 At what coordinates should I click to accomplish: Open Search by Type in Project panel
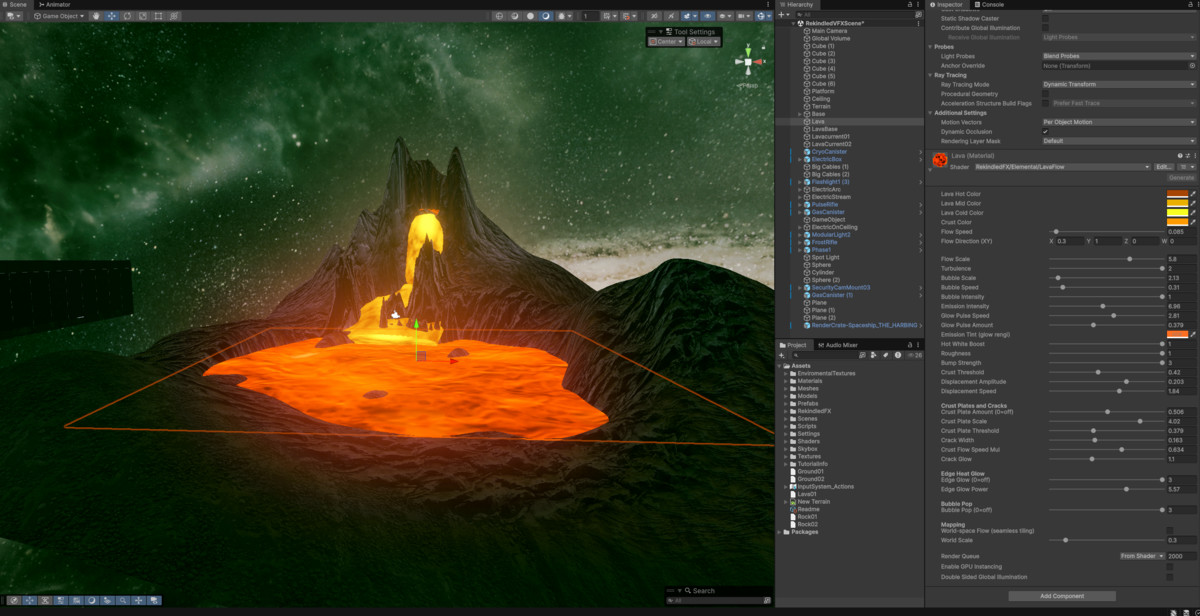[x=873, y=355]
